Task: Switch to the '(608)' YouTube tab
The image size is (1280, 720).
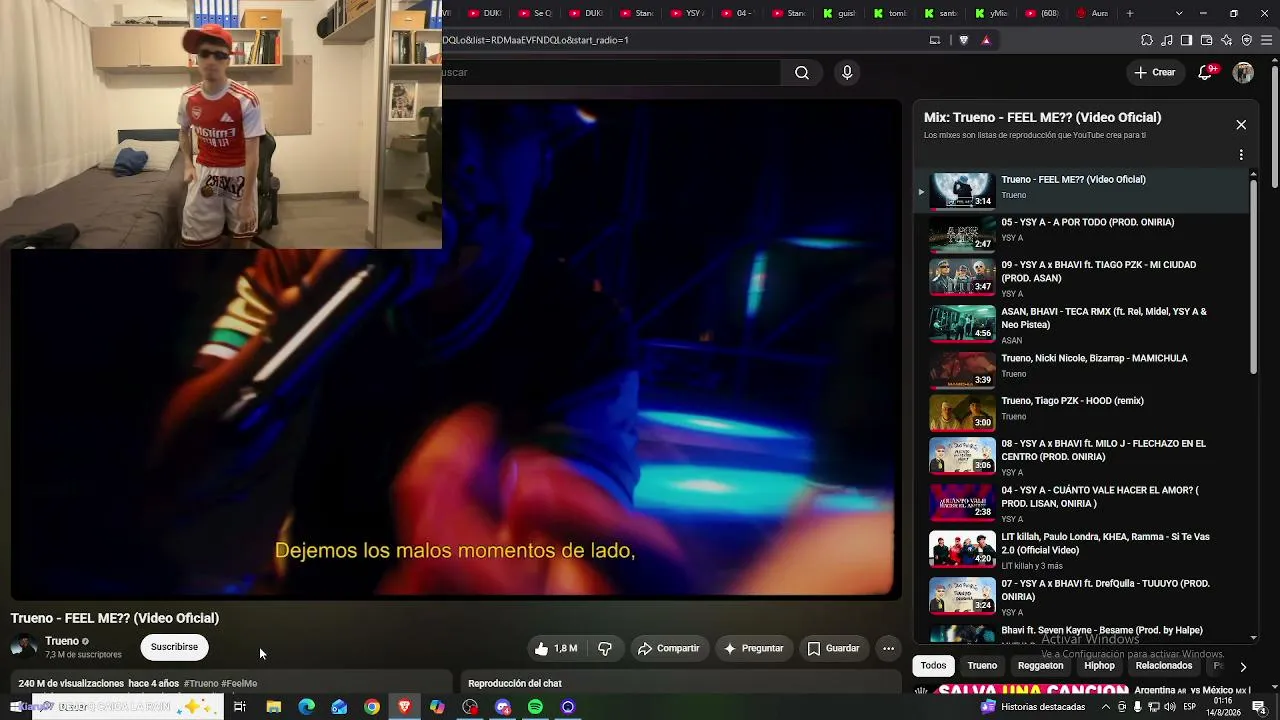Action: pyautogui.click(x=1041, y=13)
